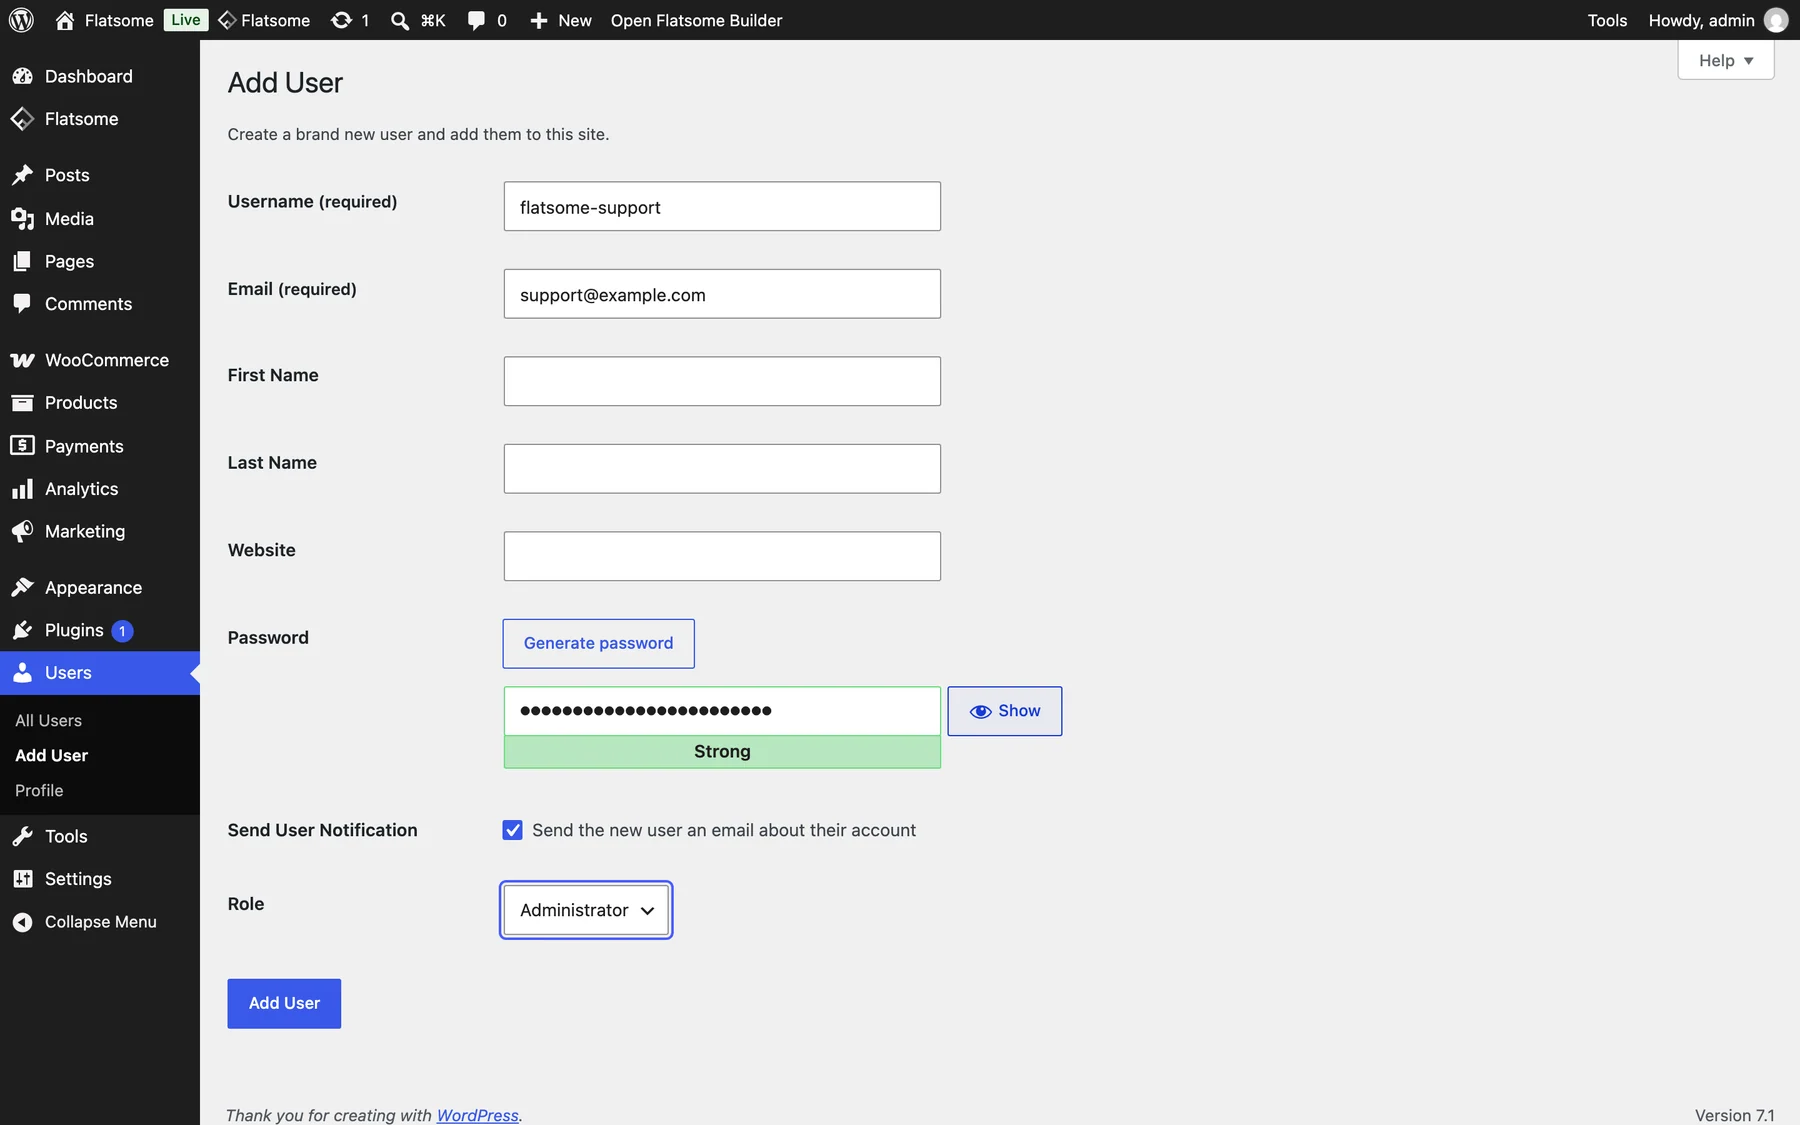Open Appearance paintbrush menu
Screen dimensions: 1800x1125
click(100, 588)
